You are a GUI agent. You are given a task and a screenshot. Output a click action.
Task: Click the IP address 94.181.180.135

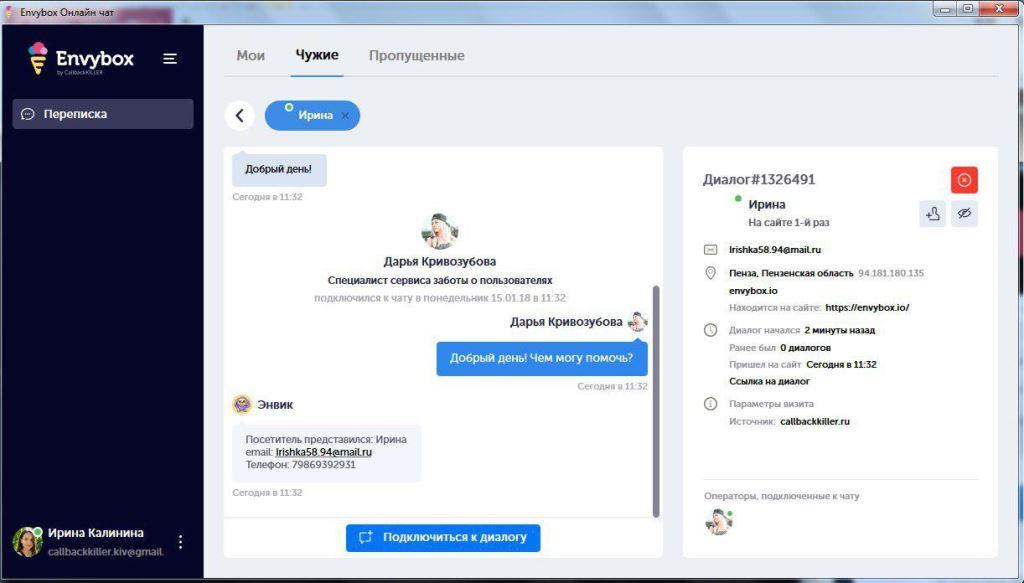pyautogui.click(x=891, y=273)
